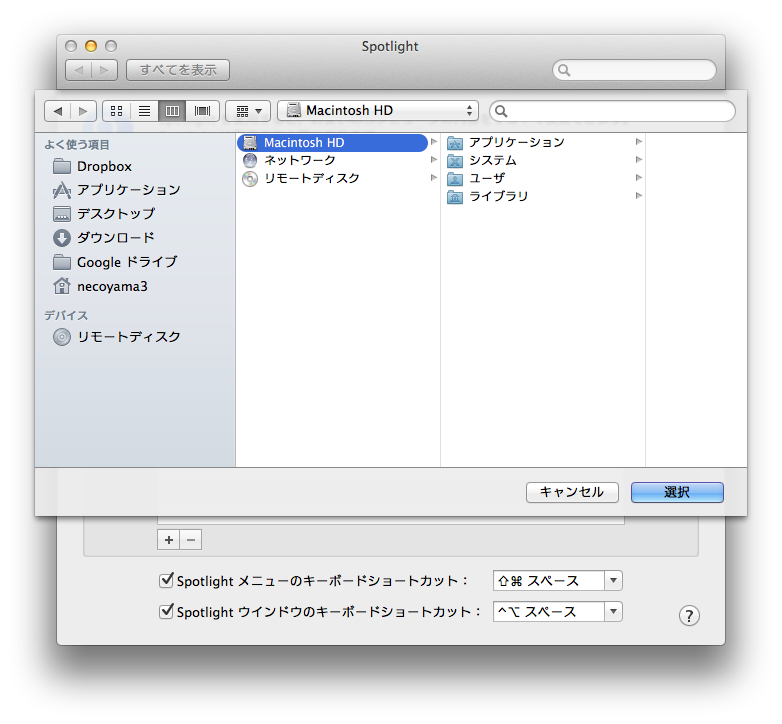Go forward in the Spotlight preferences window
Screen dimensions: 782x724
pos(104,70)
